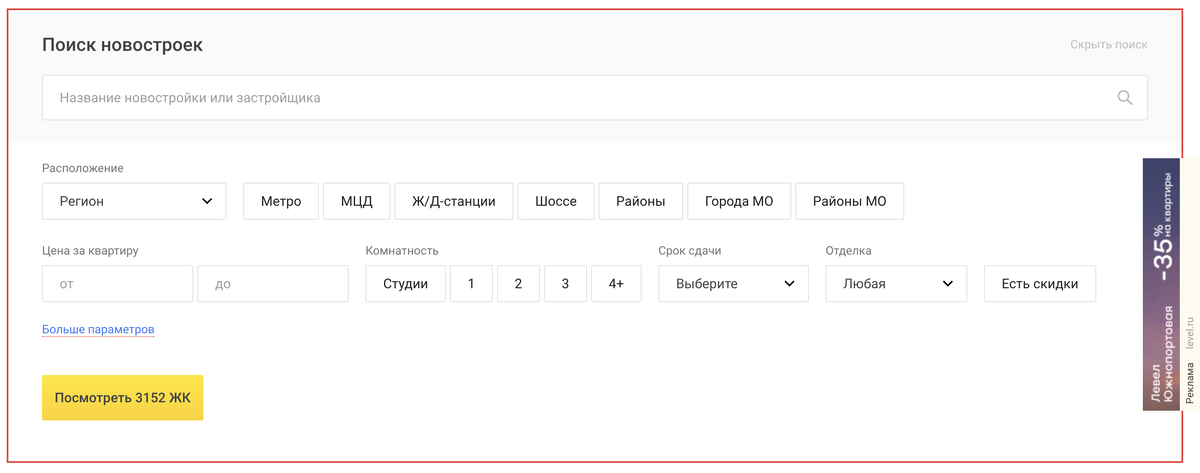Choose the Ж/Д-станции location option
Screen dimensions: 1200x473
coord(453,201)
